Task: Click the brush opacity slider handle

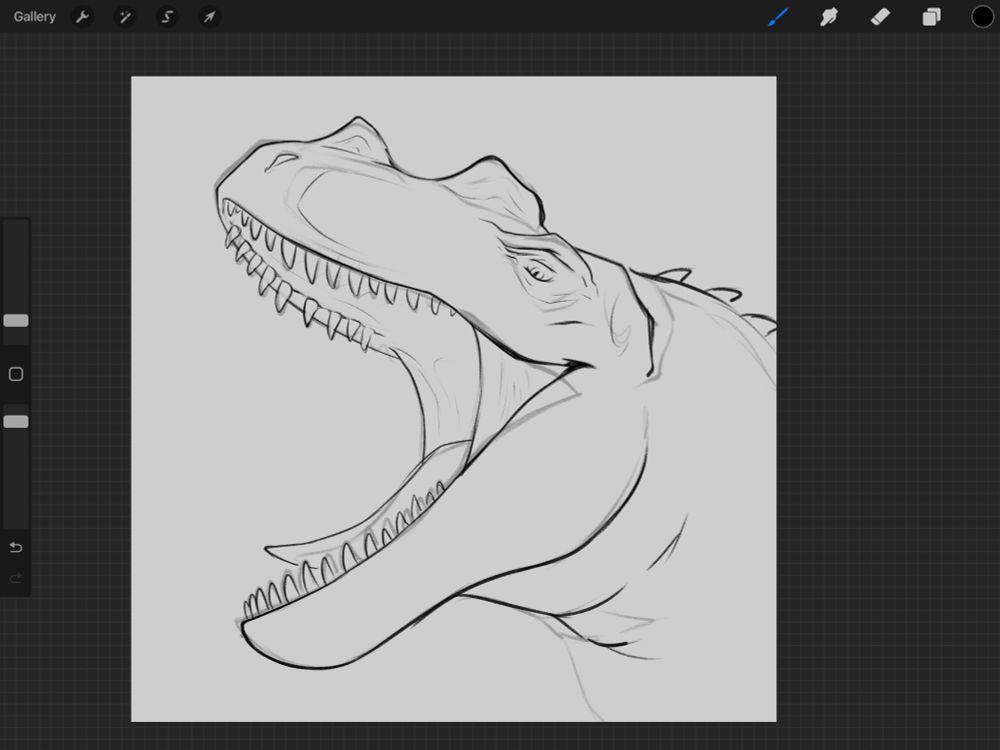Action: [16, 422]
